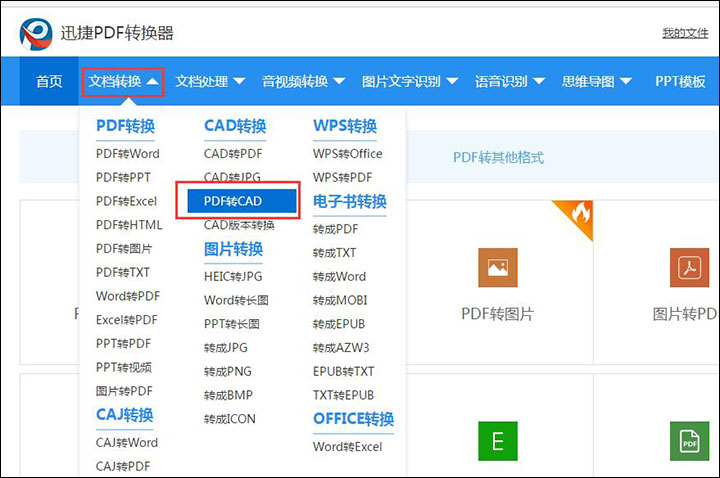The width and height of the screenshot is (720, 478).
Task: Collapse the 文档转换 dropdown arrow
Action: [152, 82]
